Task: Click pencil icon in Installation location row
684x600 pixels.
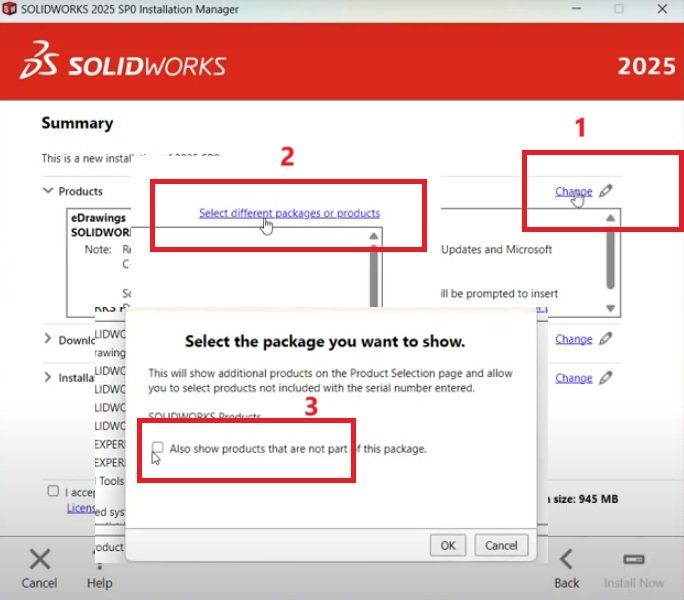Action: click(605, 377)
